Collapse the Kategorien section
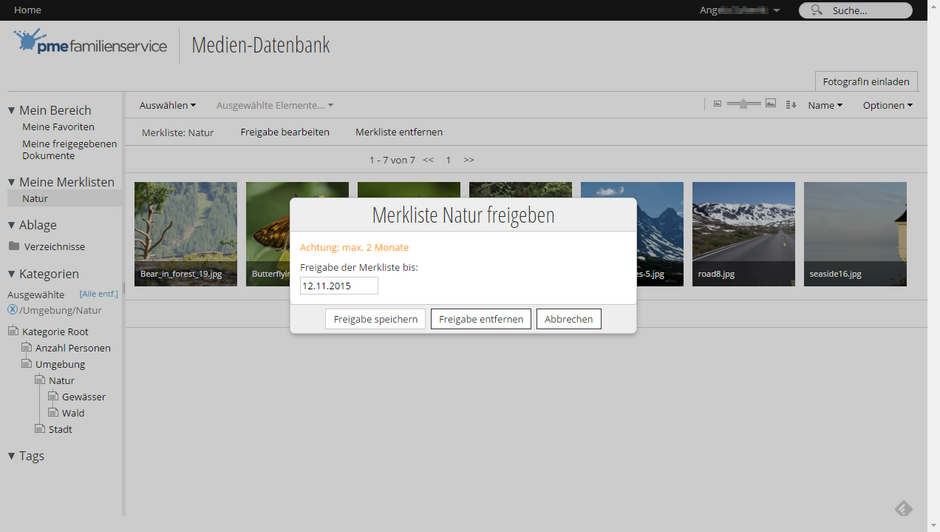 (11, 273)
